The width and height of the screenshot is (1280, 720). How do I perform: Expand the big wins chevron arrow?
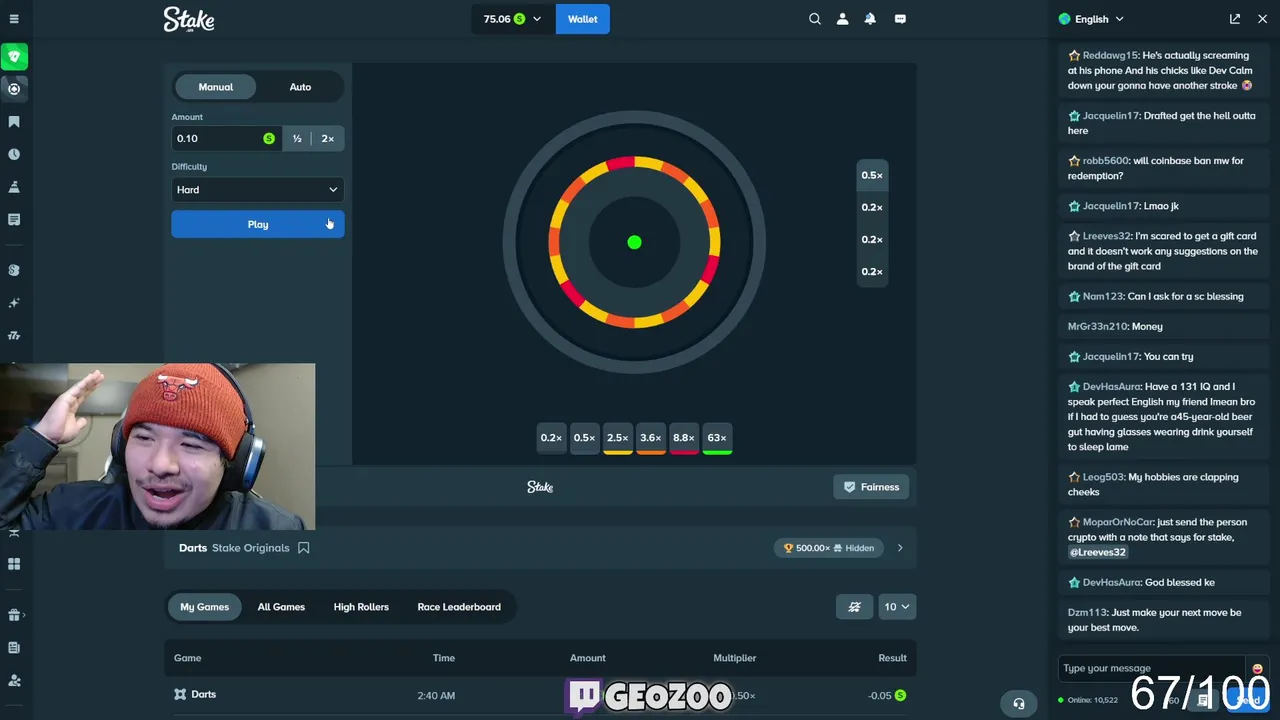point(900,548)
